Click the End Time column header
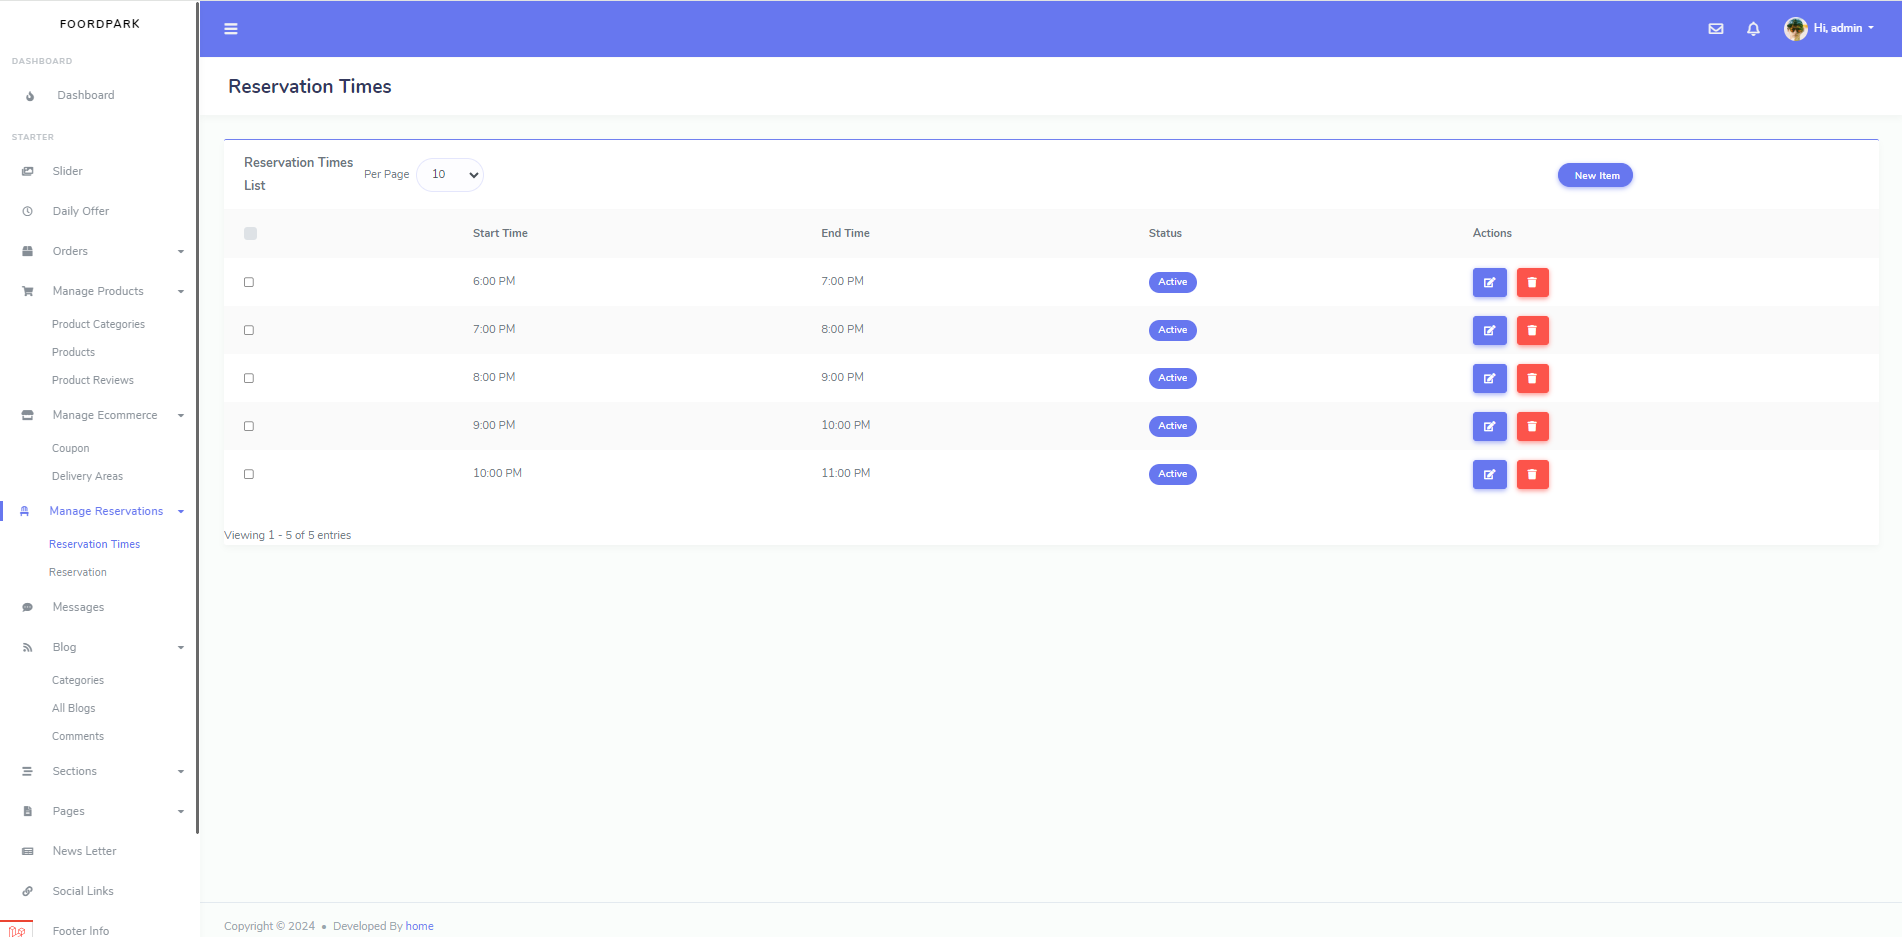 845,233
